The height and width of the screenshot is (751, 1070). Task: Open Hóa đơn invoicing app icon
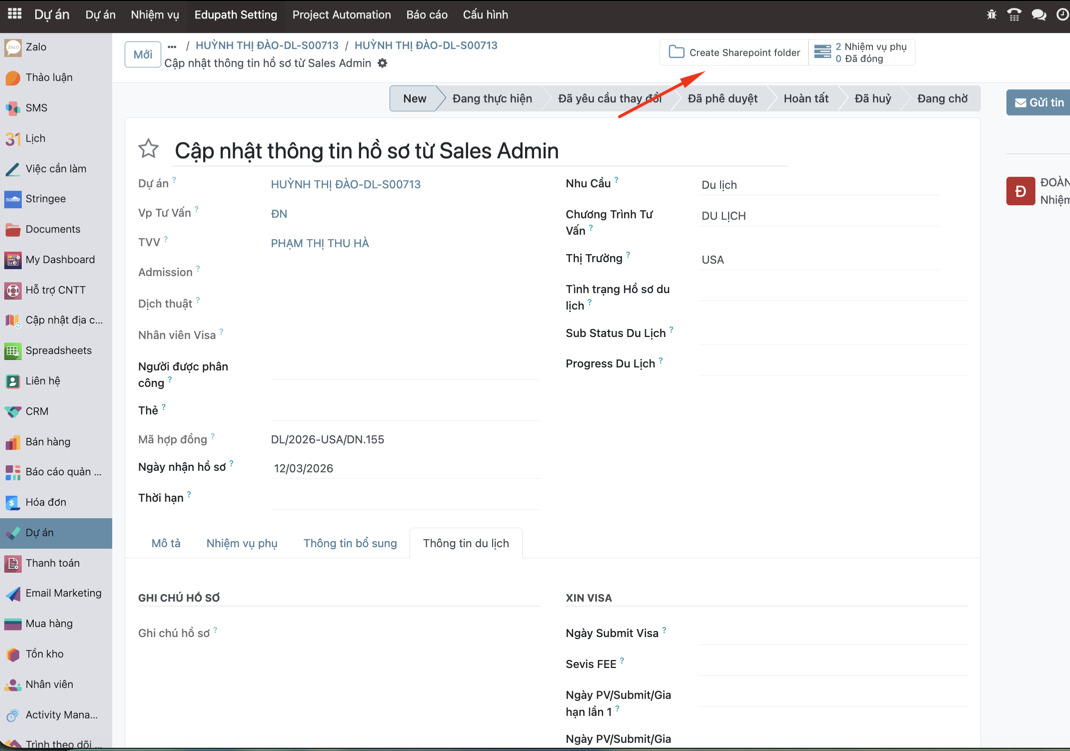13,503
